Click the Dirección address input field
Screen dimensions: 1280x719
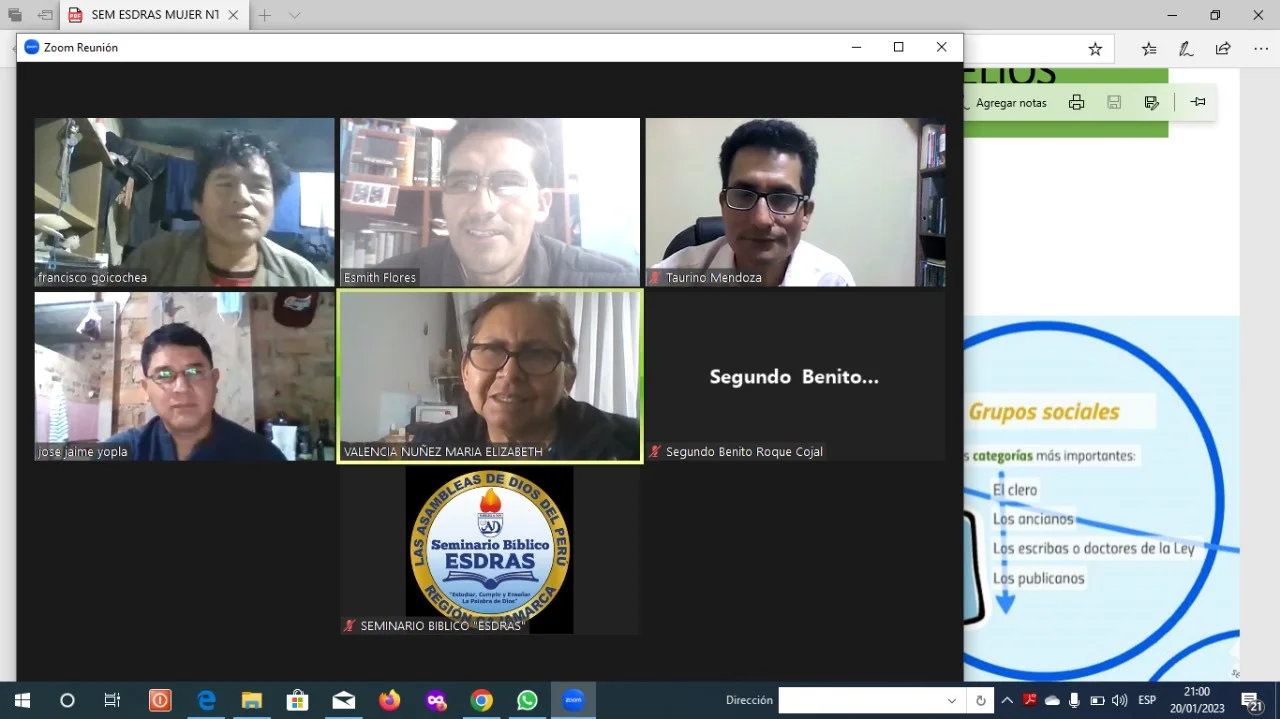860,700
